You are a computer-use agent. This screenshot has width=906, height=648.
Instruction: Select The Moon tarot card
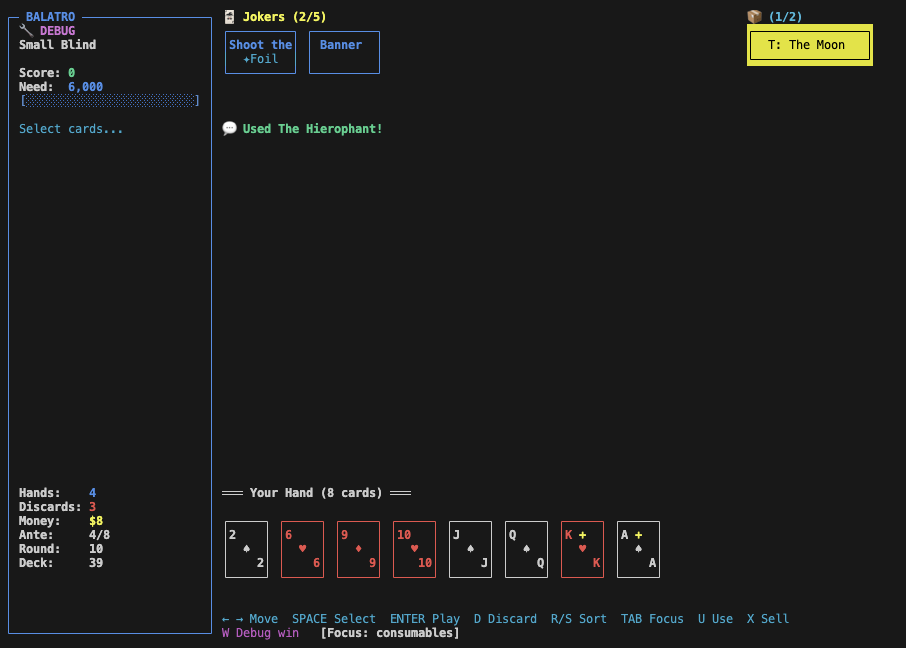click(x=809, y=45)
